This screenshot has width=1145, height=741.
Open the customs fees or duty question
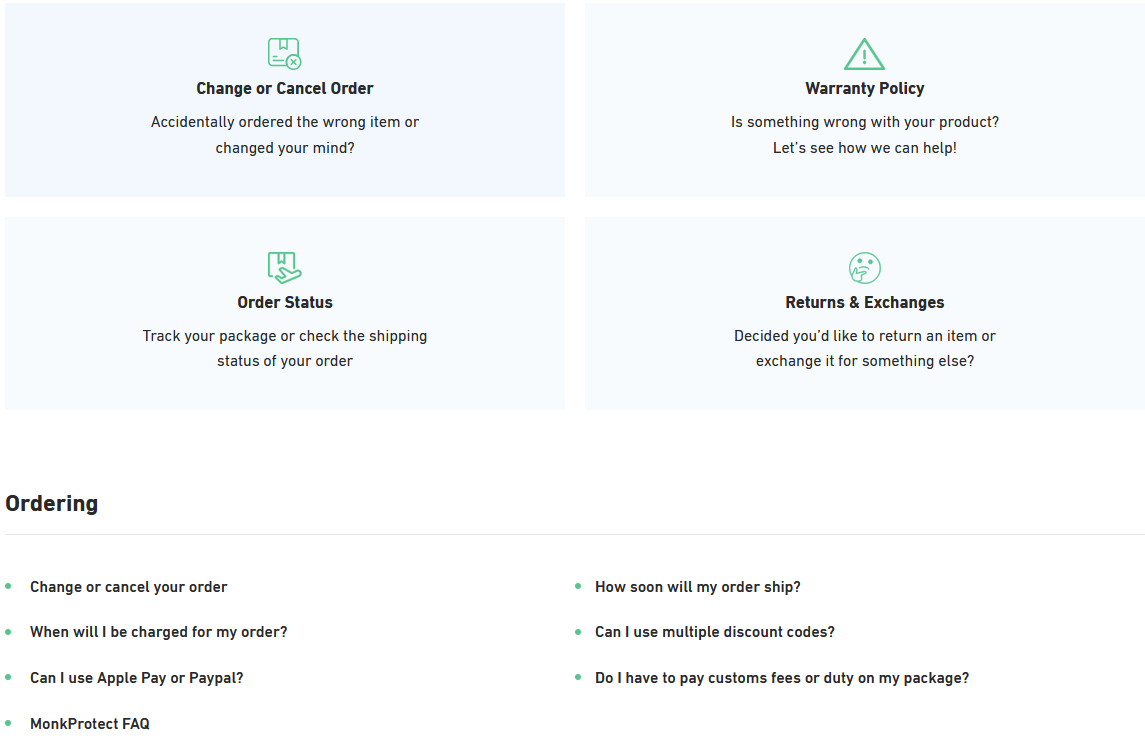click(782, 678)
